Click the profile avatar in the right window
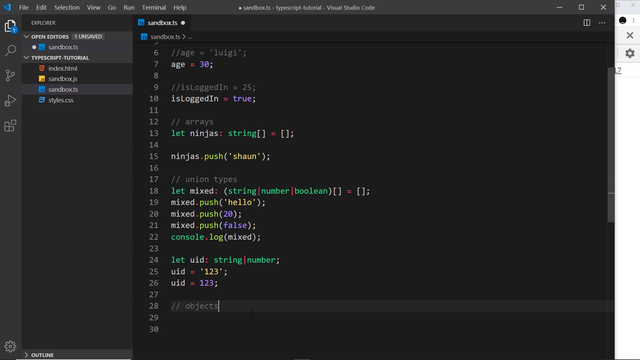 click(622, 20)
